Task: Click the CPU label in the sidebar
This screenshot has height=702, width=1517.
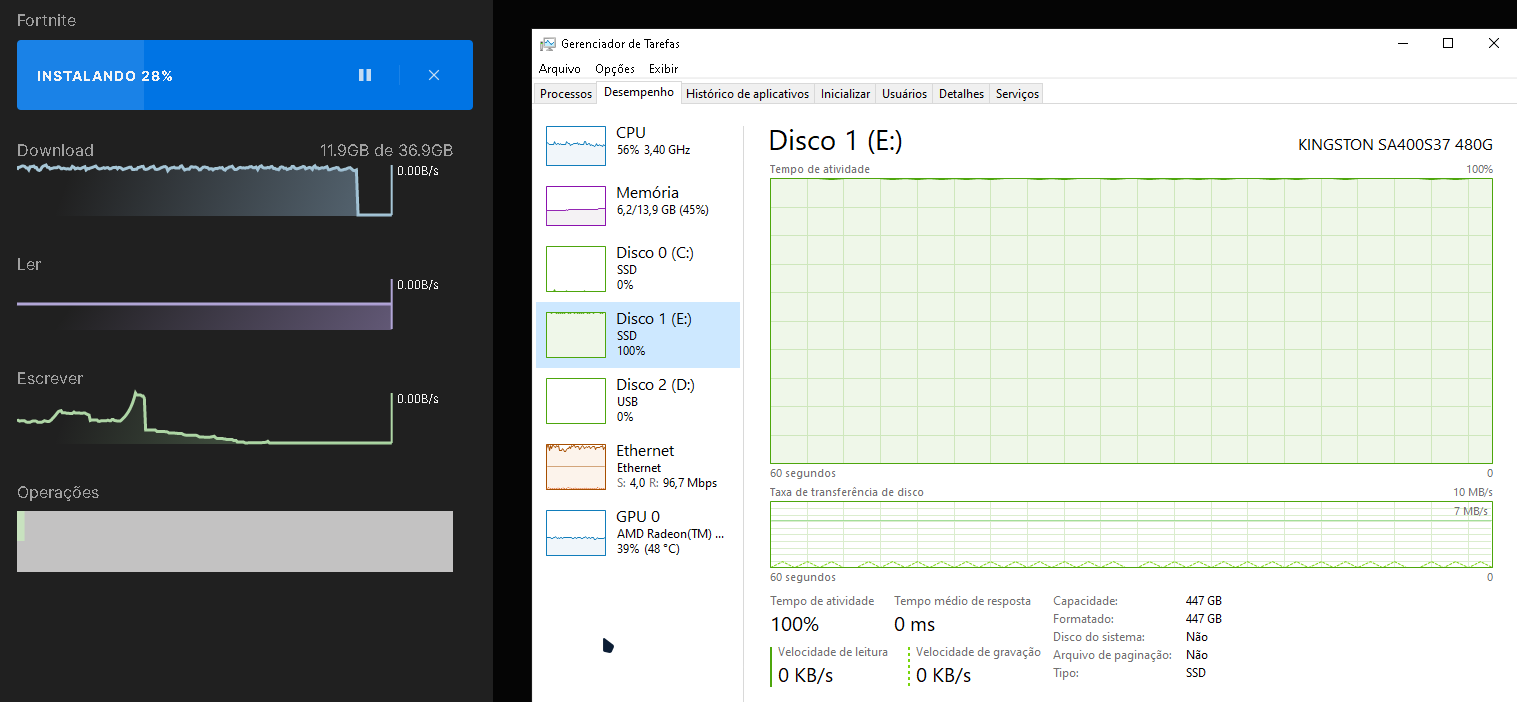Action: [631, 133]
